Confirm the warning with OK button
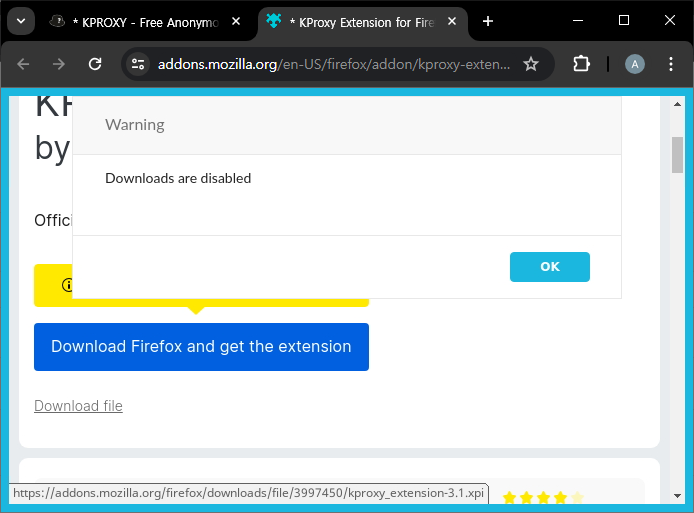 (x=550, y=267)
